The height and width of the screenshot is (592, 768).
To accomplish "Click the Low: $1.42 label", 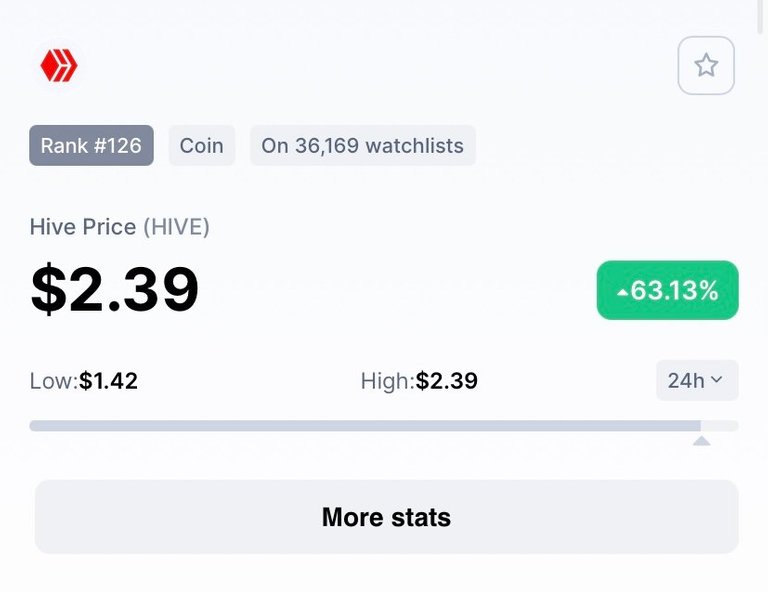I will tap(84, 380).
